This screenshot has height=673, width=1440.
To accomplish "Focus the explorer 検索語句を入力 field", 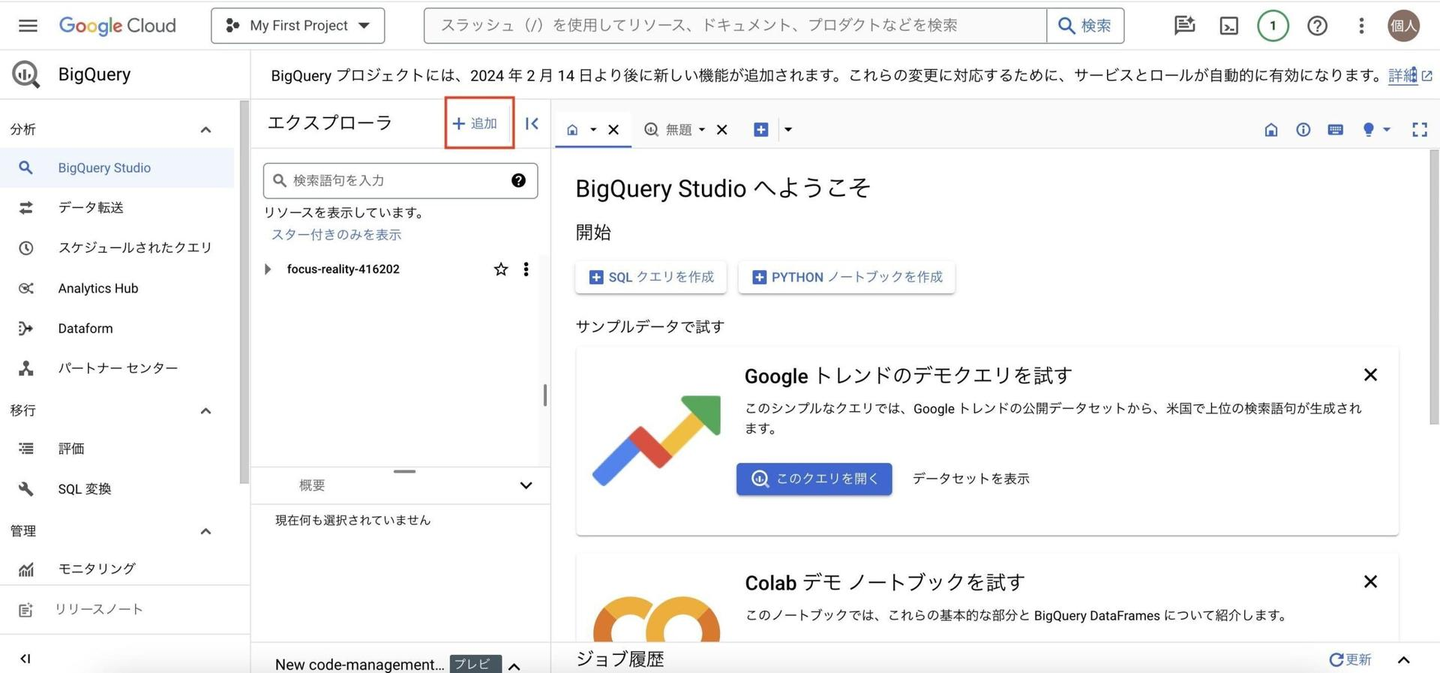I will pos(400,180).
